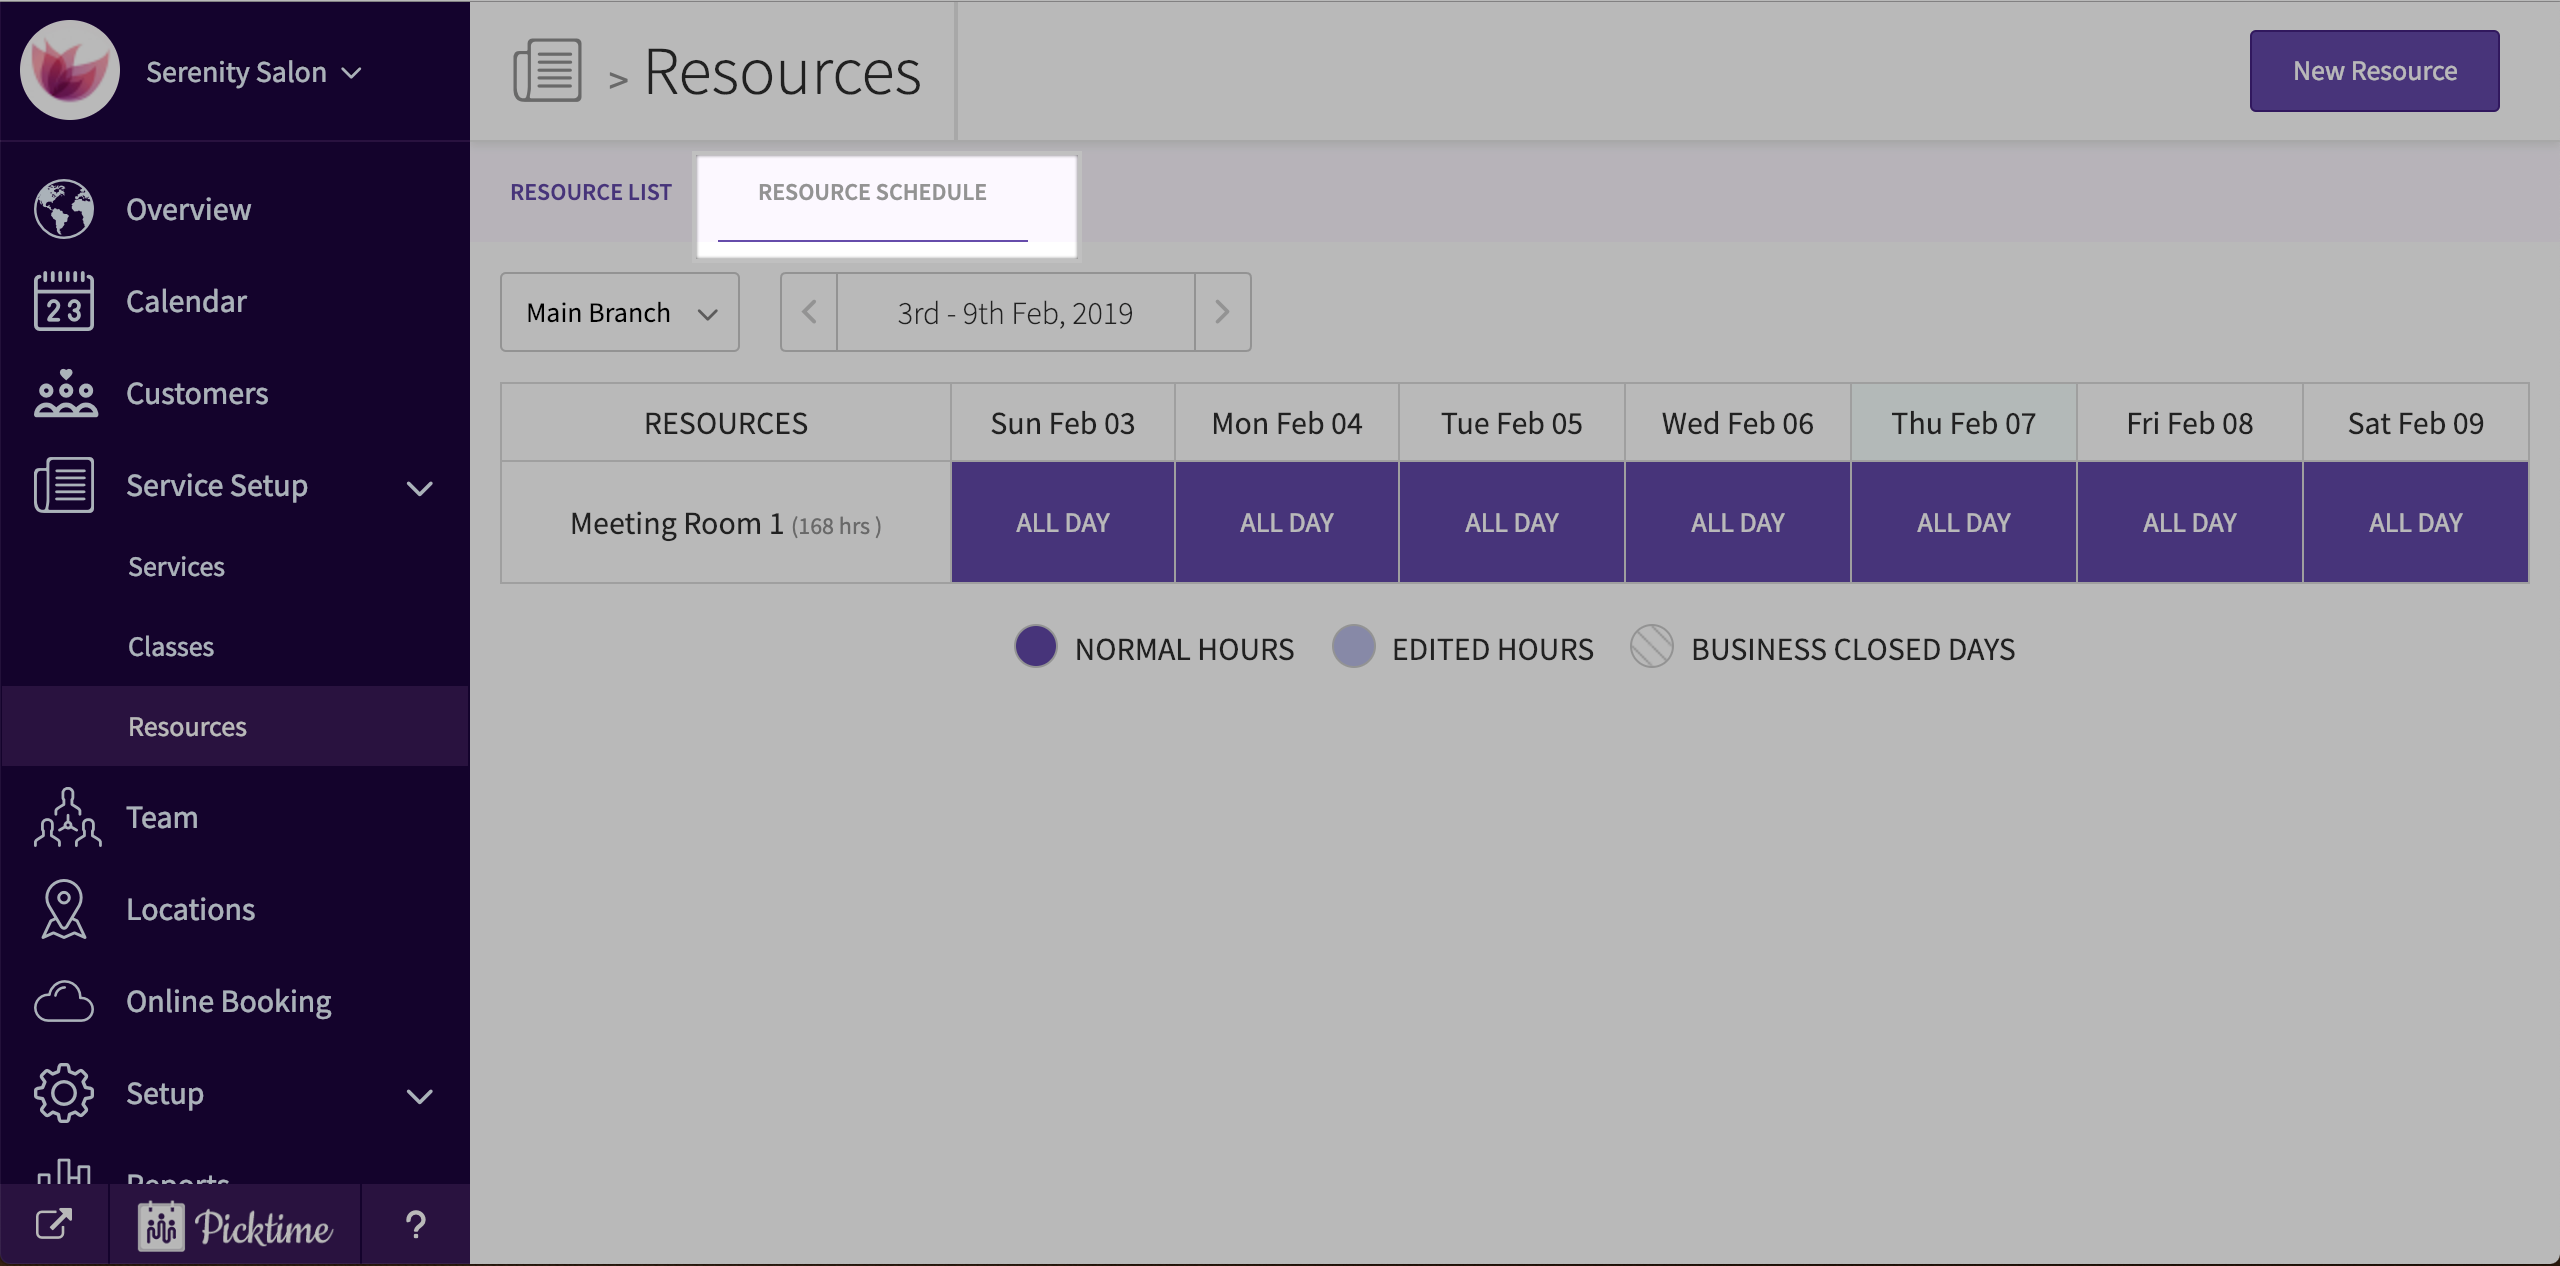Click the Normal Hours purple legend swatch
Screen dimensions: 2560x1266
click(x=1036, y=647)
